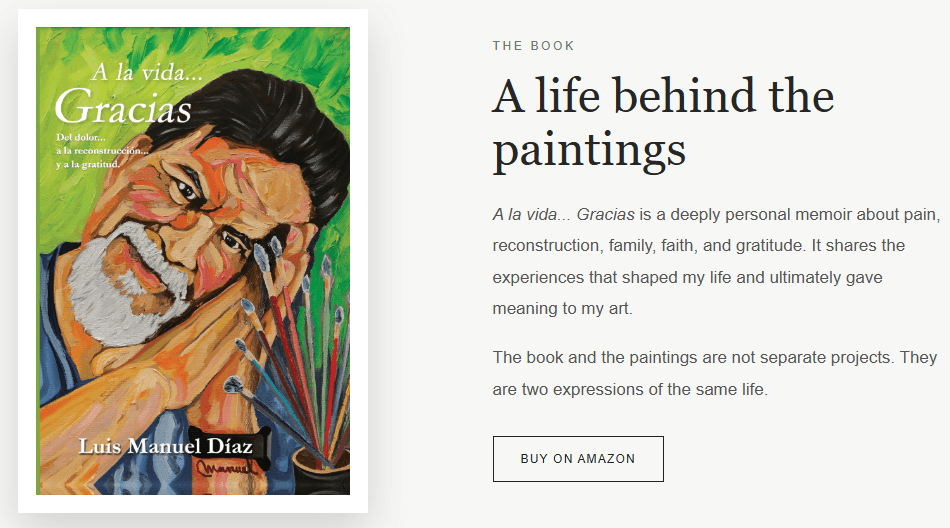
Task: Click 'A la vida...' text on the cover
Action: (147, 73)
